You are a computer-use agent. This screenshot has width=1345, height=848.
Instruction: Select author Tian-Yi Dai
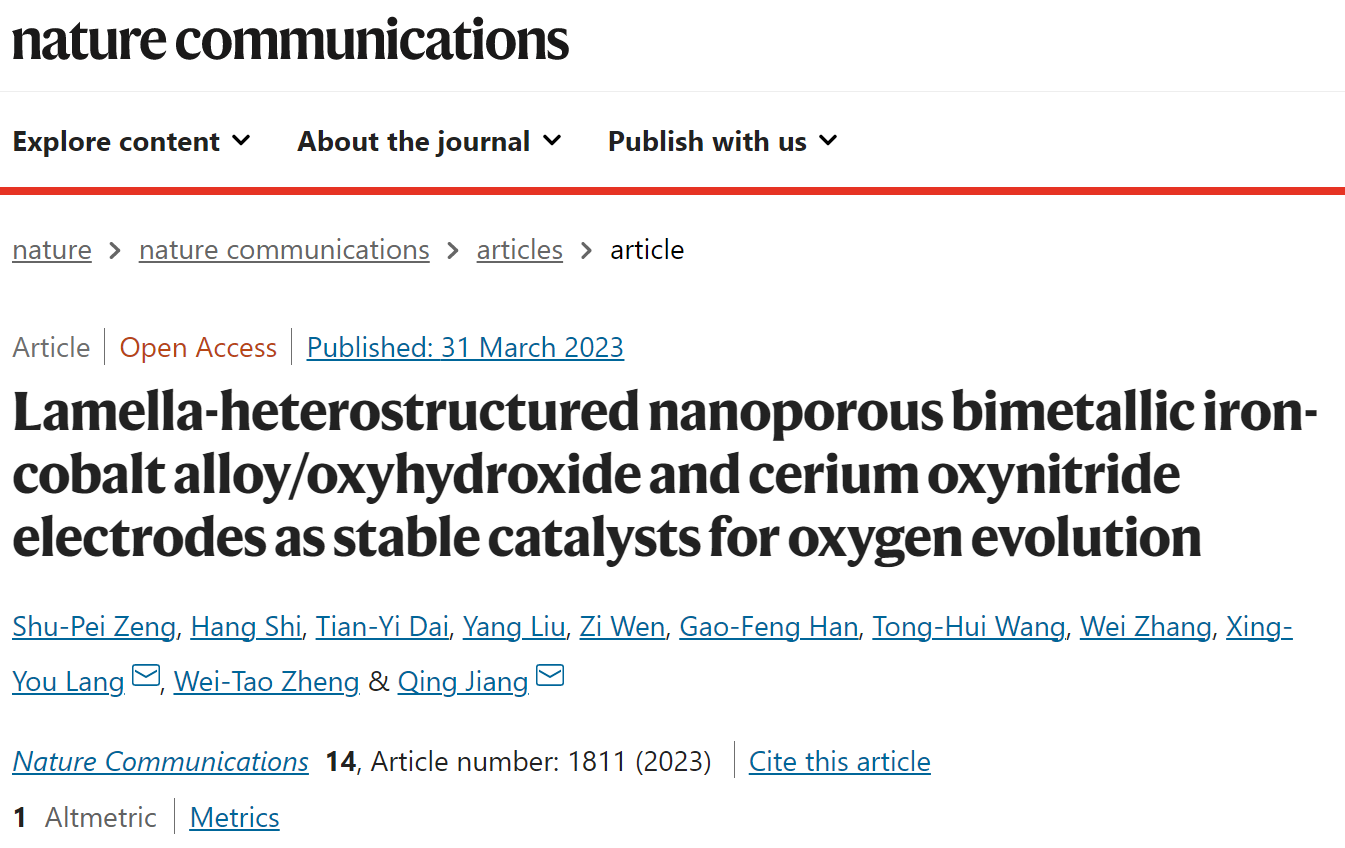pos(382,627)
